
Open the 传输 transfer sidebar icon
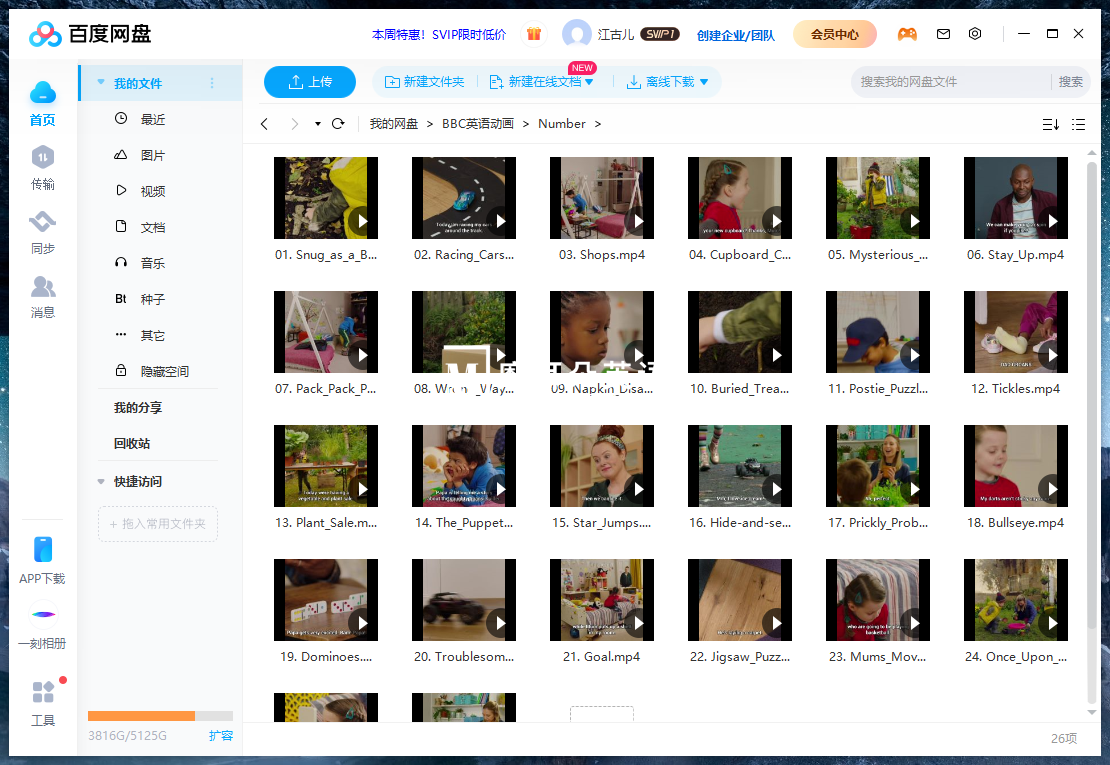point(43,167)
